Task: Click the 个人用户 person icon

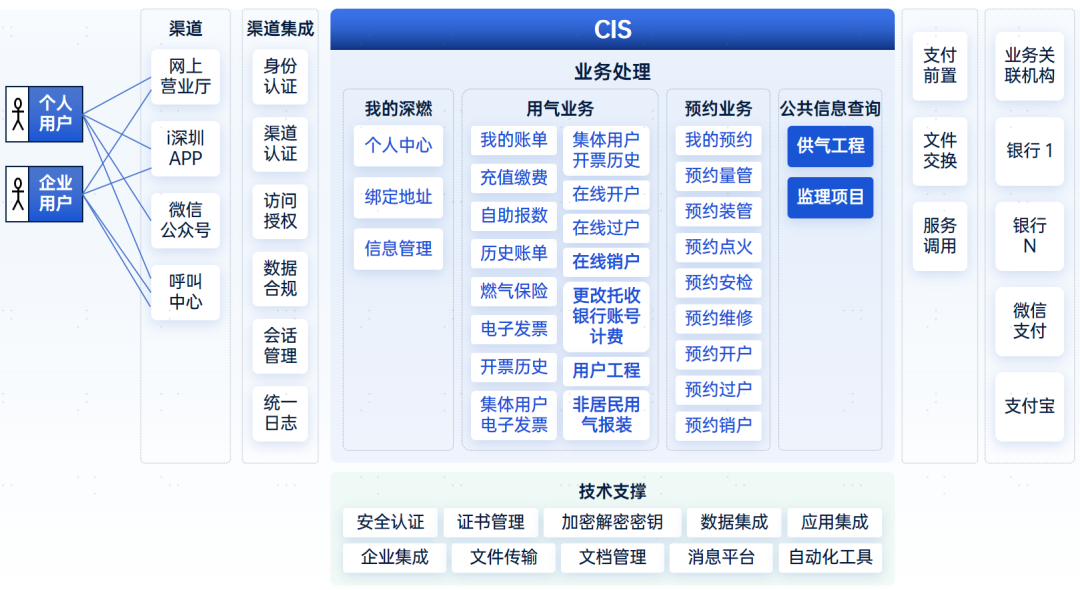Action: [x=18, y=114]
